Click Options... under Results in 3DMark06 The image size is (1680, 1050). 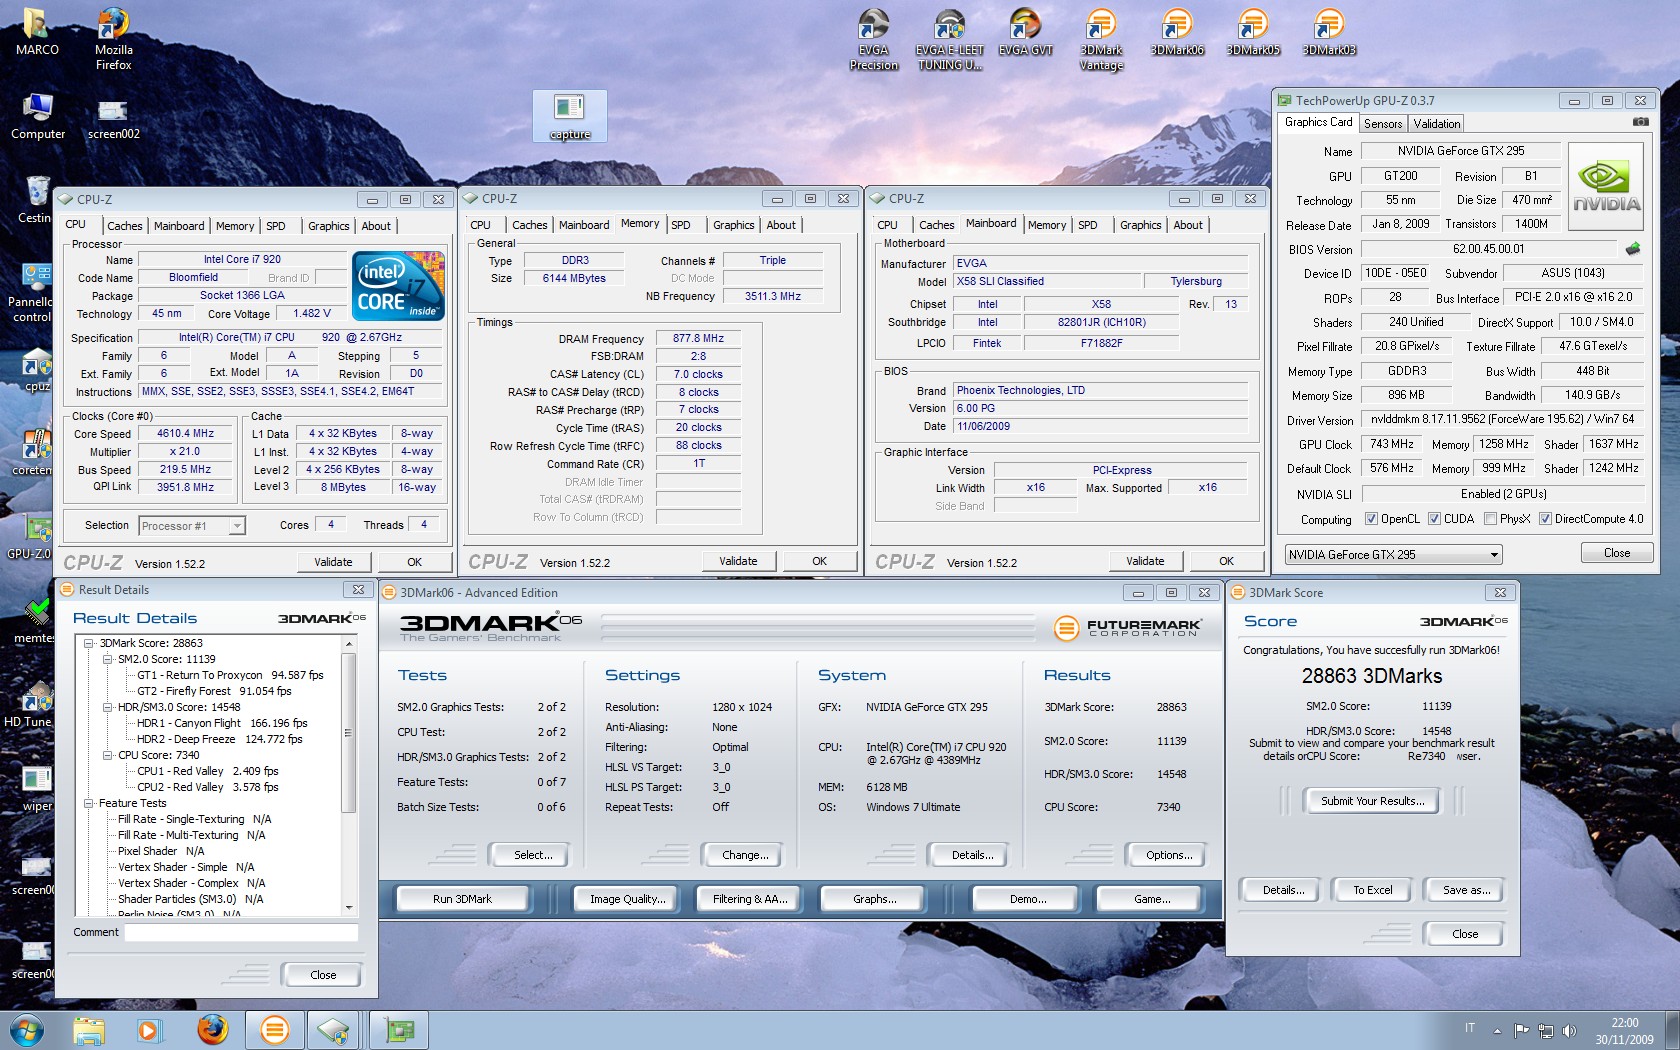(1169, 855)
